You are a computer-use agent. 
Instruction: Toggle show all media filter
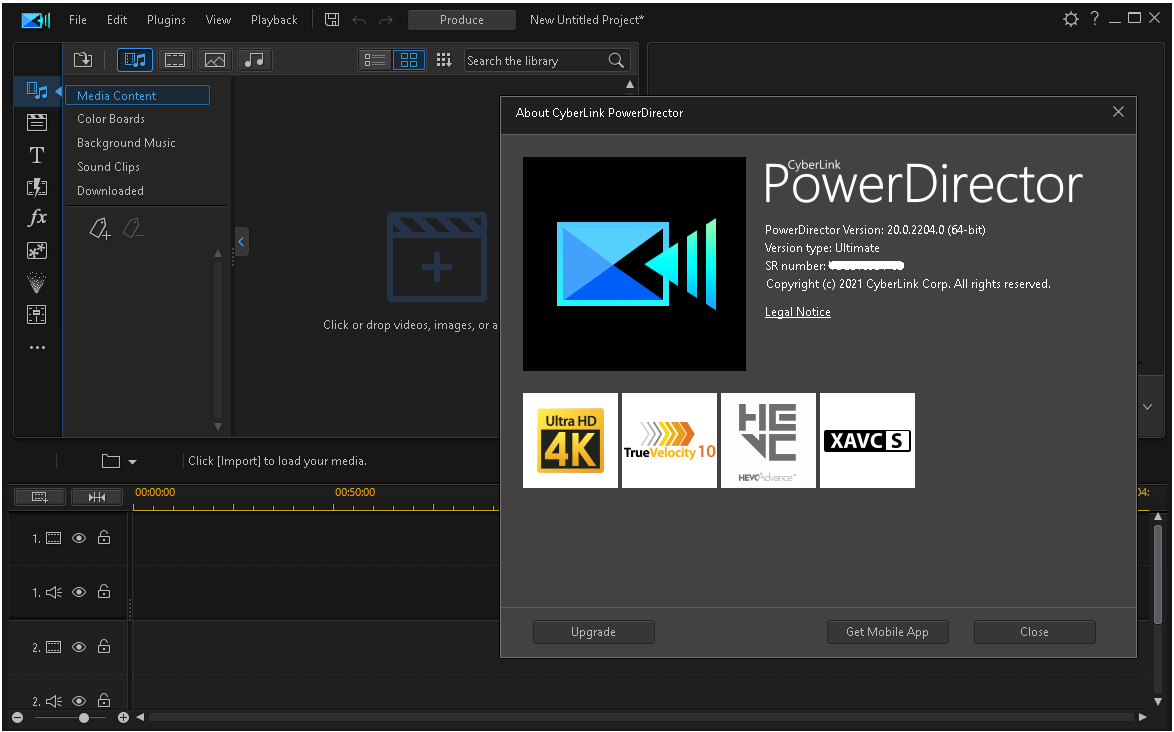click(x=135, y=60)
